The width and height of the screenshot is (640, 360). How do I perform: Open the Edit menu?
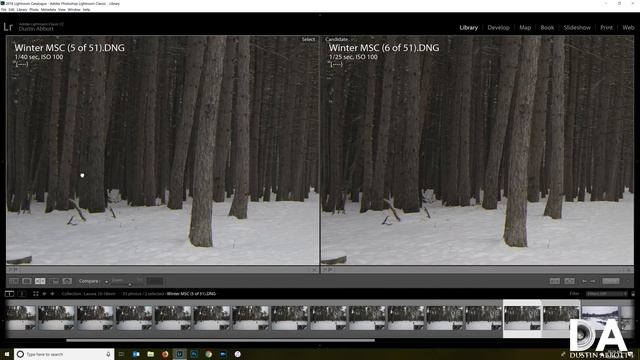coord(11,9)
